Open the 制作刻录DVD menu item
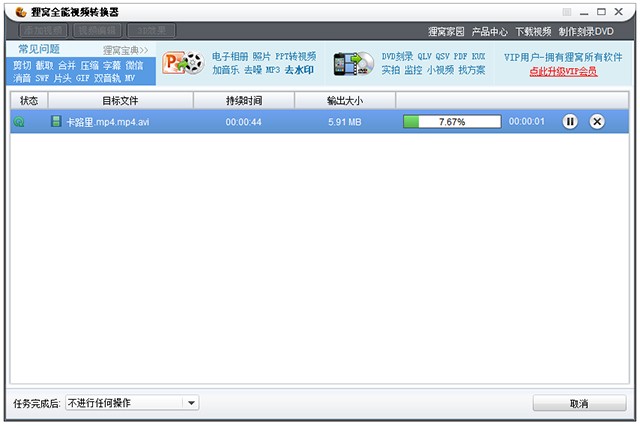Viewport: 640px width, 426px height. tap(586, 31)
